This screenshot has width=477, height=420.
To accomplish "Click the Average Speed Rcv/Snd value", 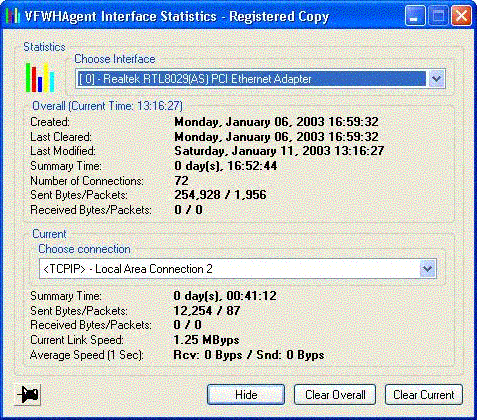I will (249, 355).
